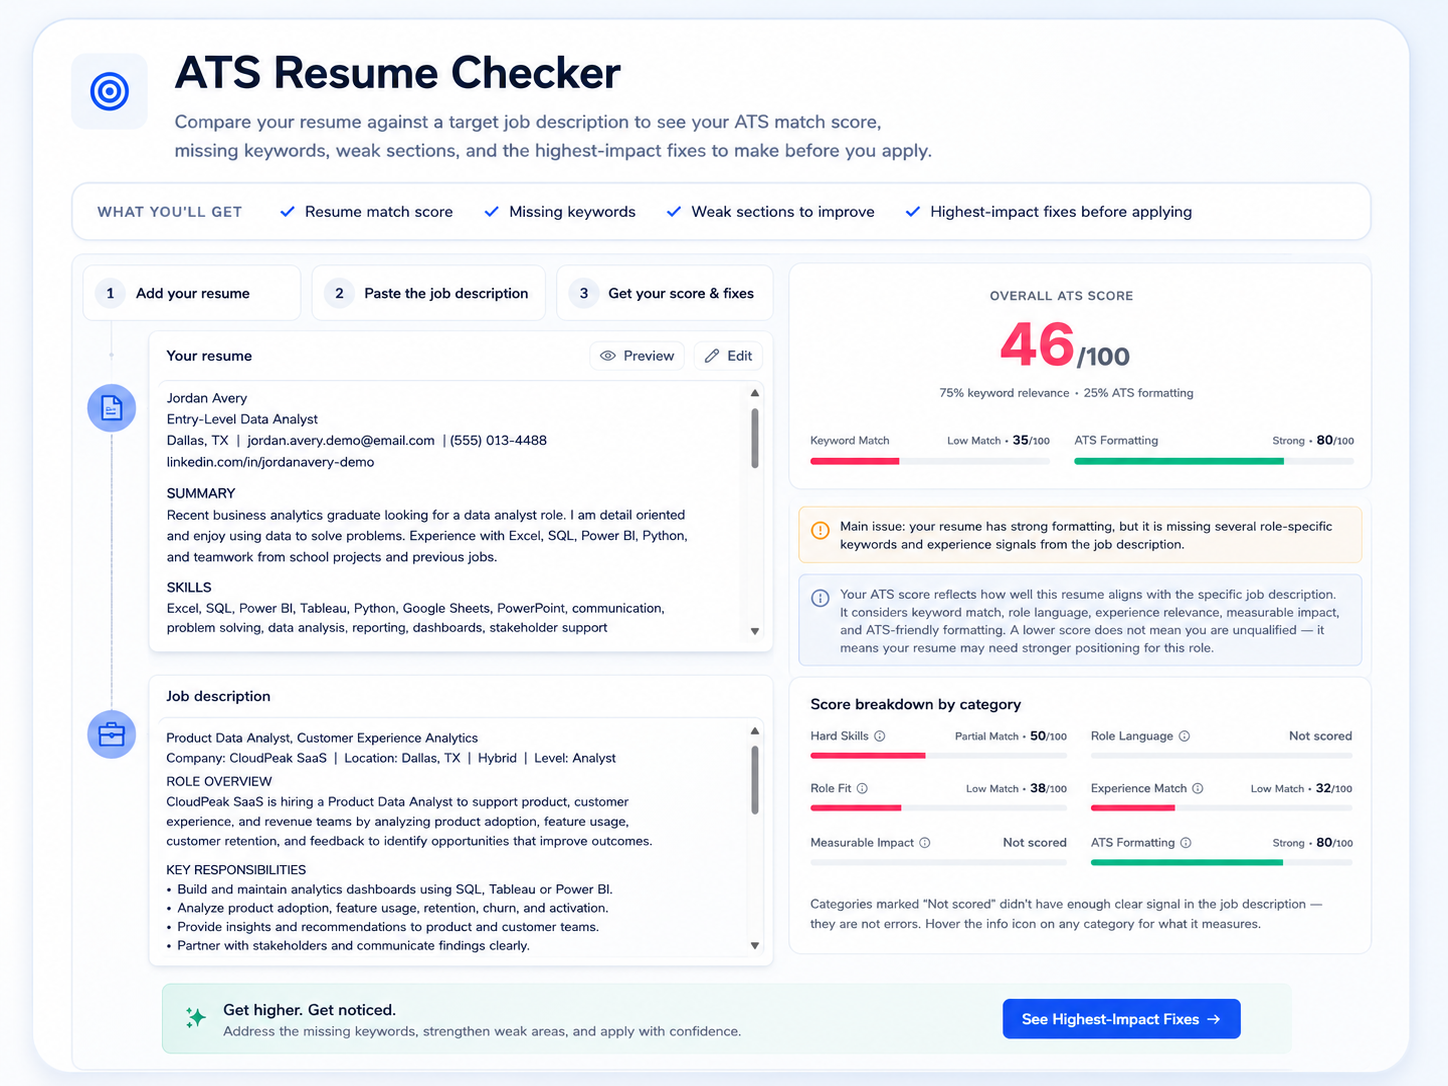Click the info icon in the ATS score explanation box
Screen dimensions: 1448x1086
point(820,598)
